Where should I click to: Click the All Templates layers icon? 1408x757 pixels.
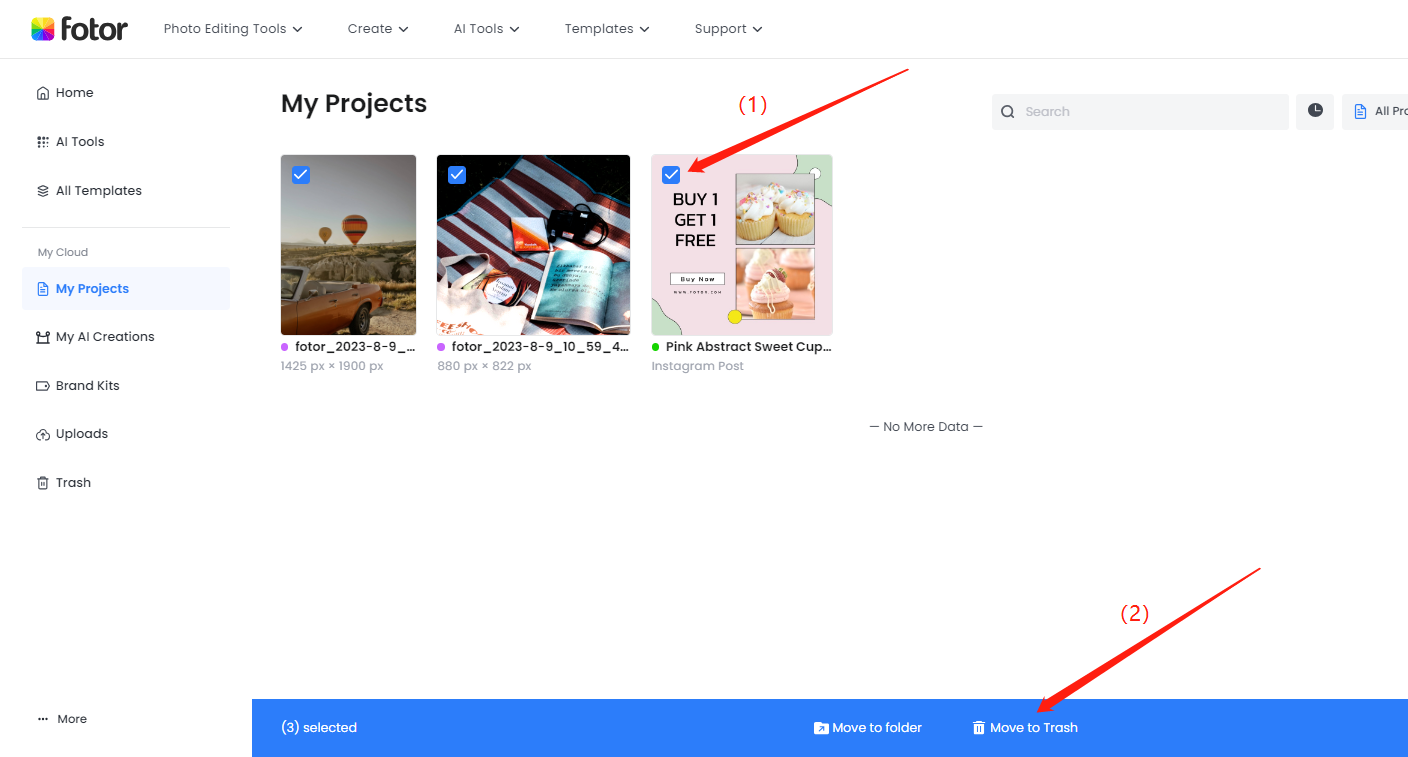43,191
